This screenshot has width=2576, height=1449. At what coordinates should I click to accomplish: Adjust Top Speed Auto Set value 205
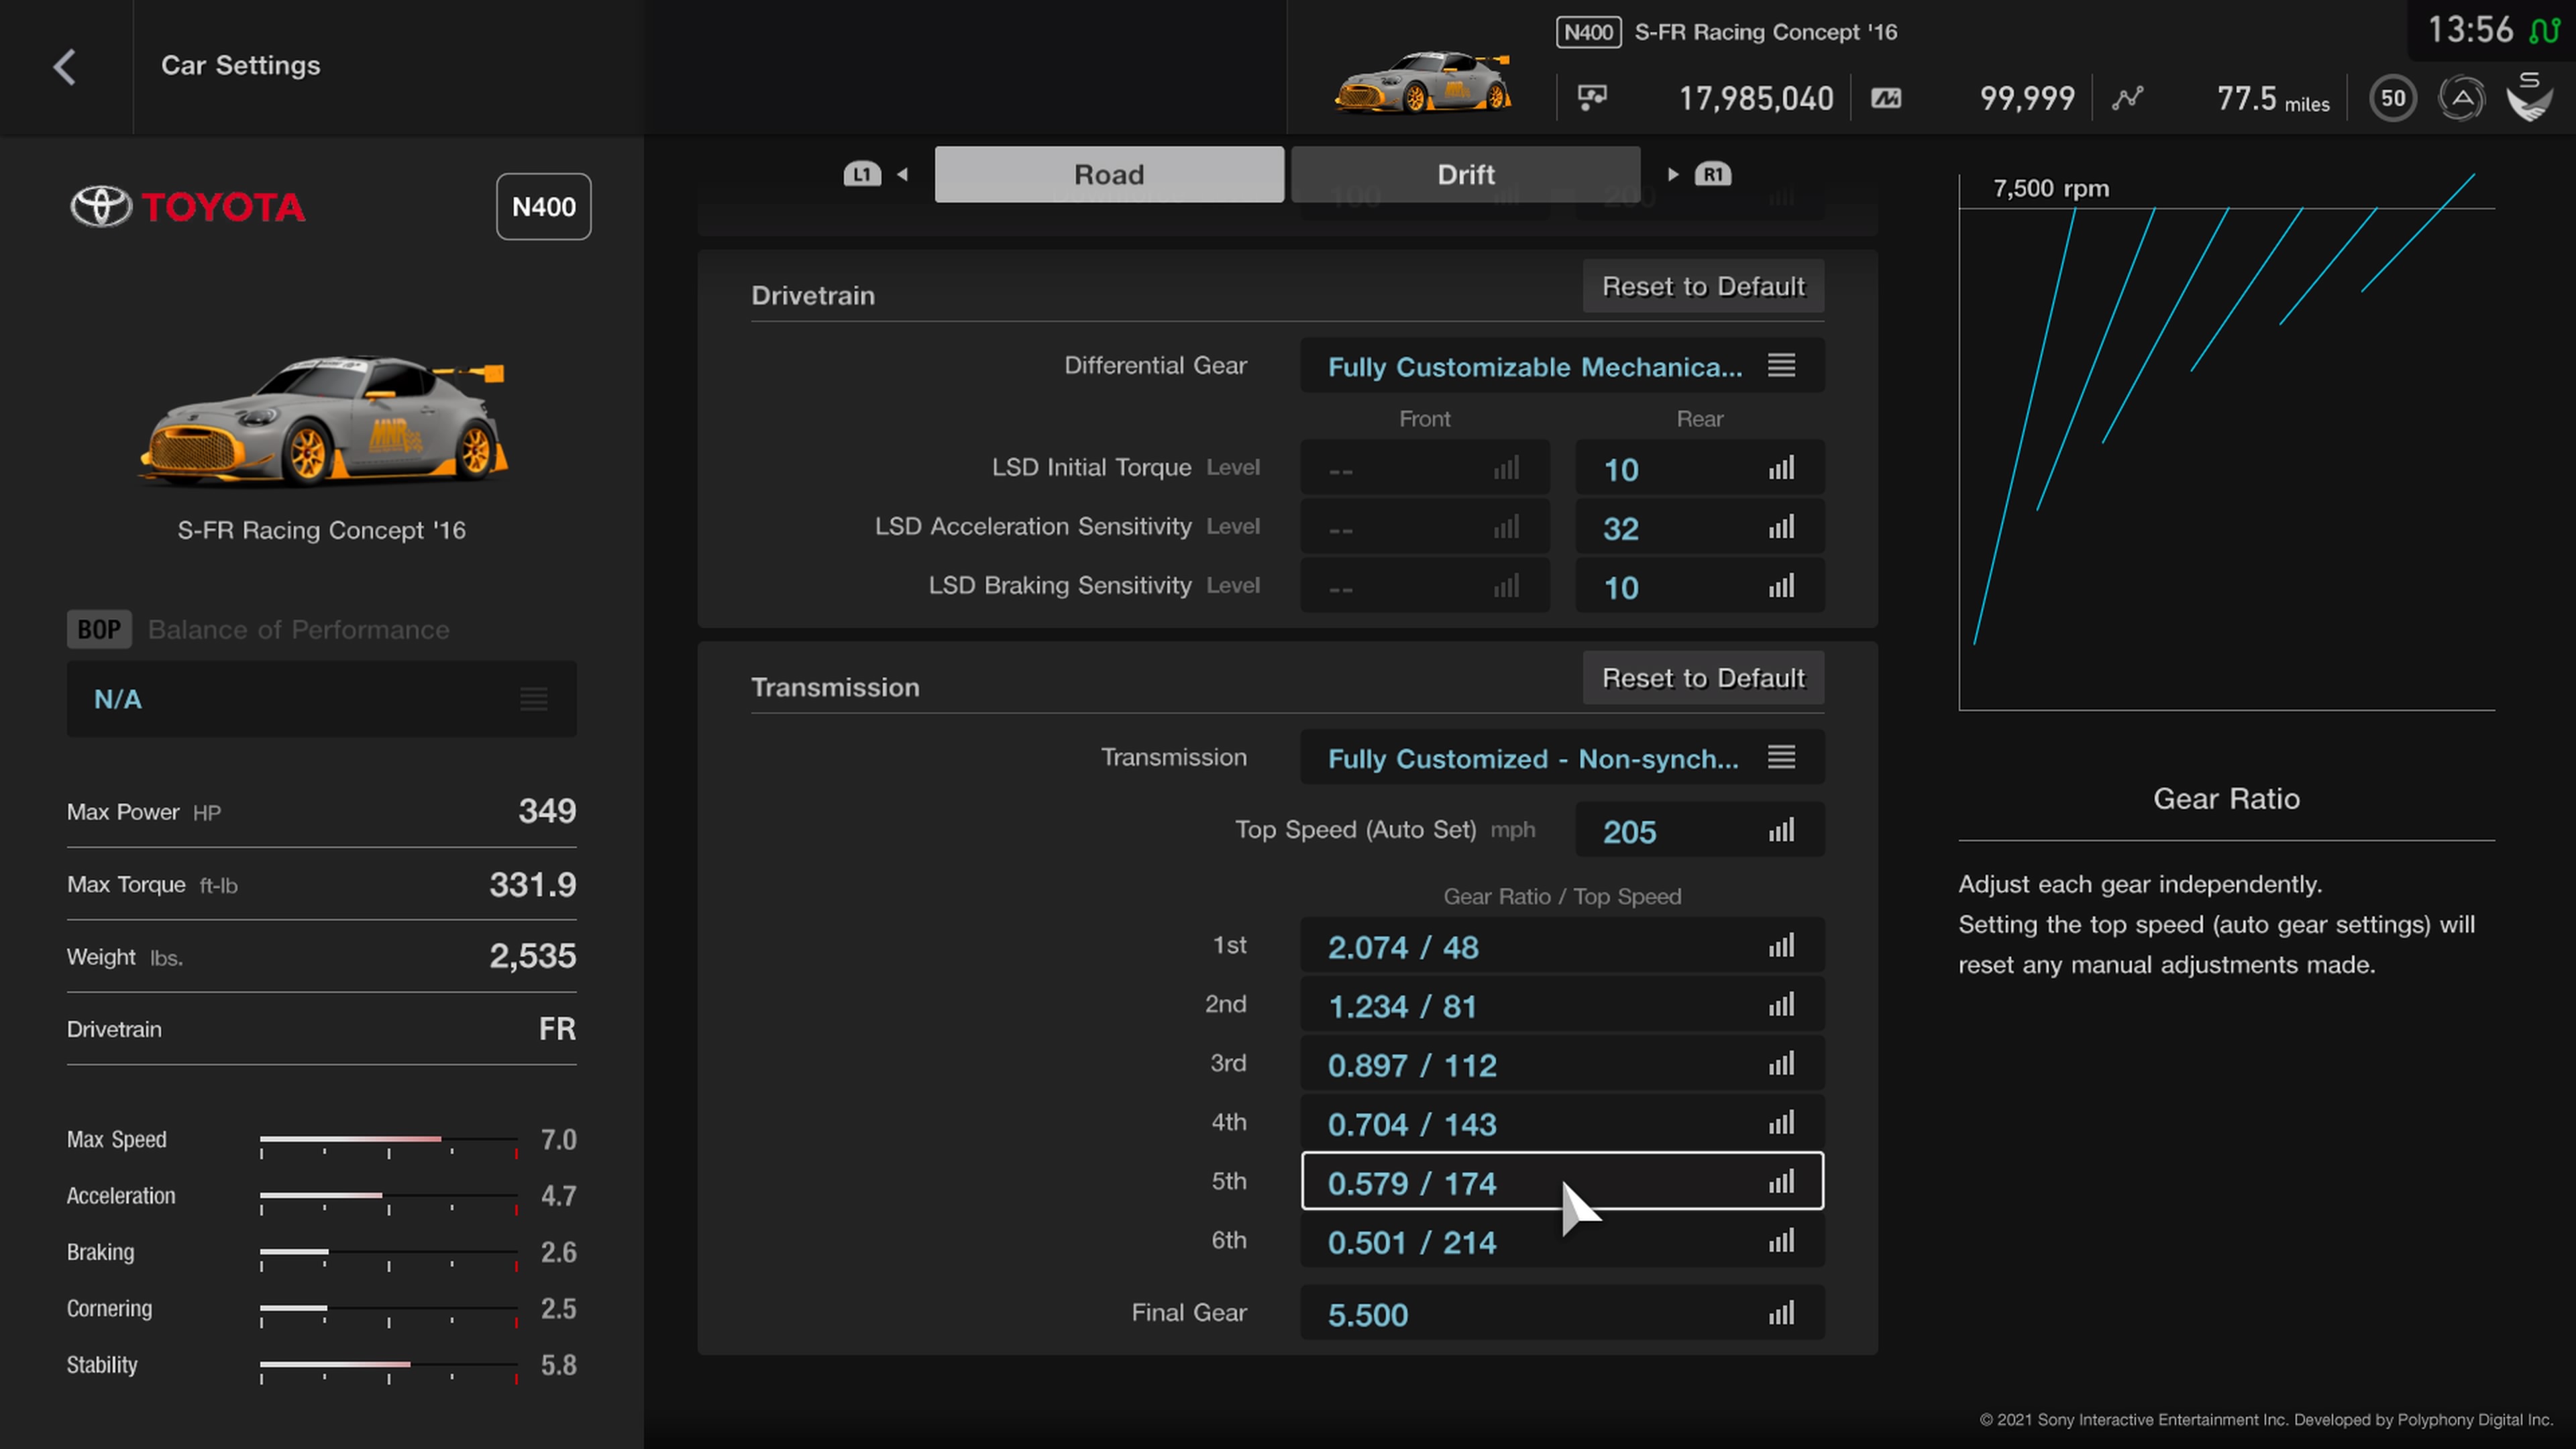(1699, 830)
